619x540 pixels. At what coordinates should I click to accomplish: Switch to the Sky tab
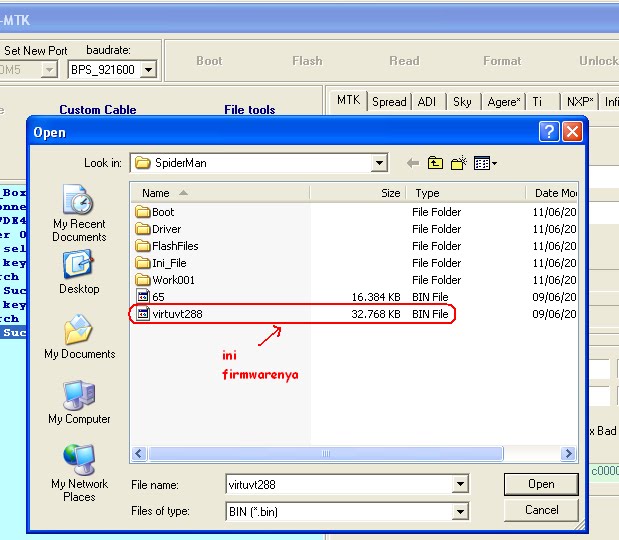click(x=462, y=102)
